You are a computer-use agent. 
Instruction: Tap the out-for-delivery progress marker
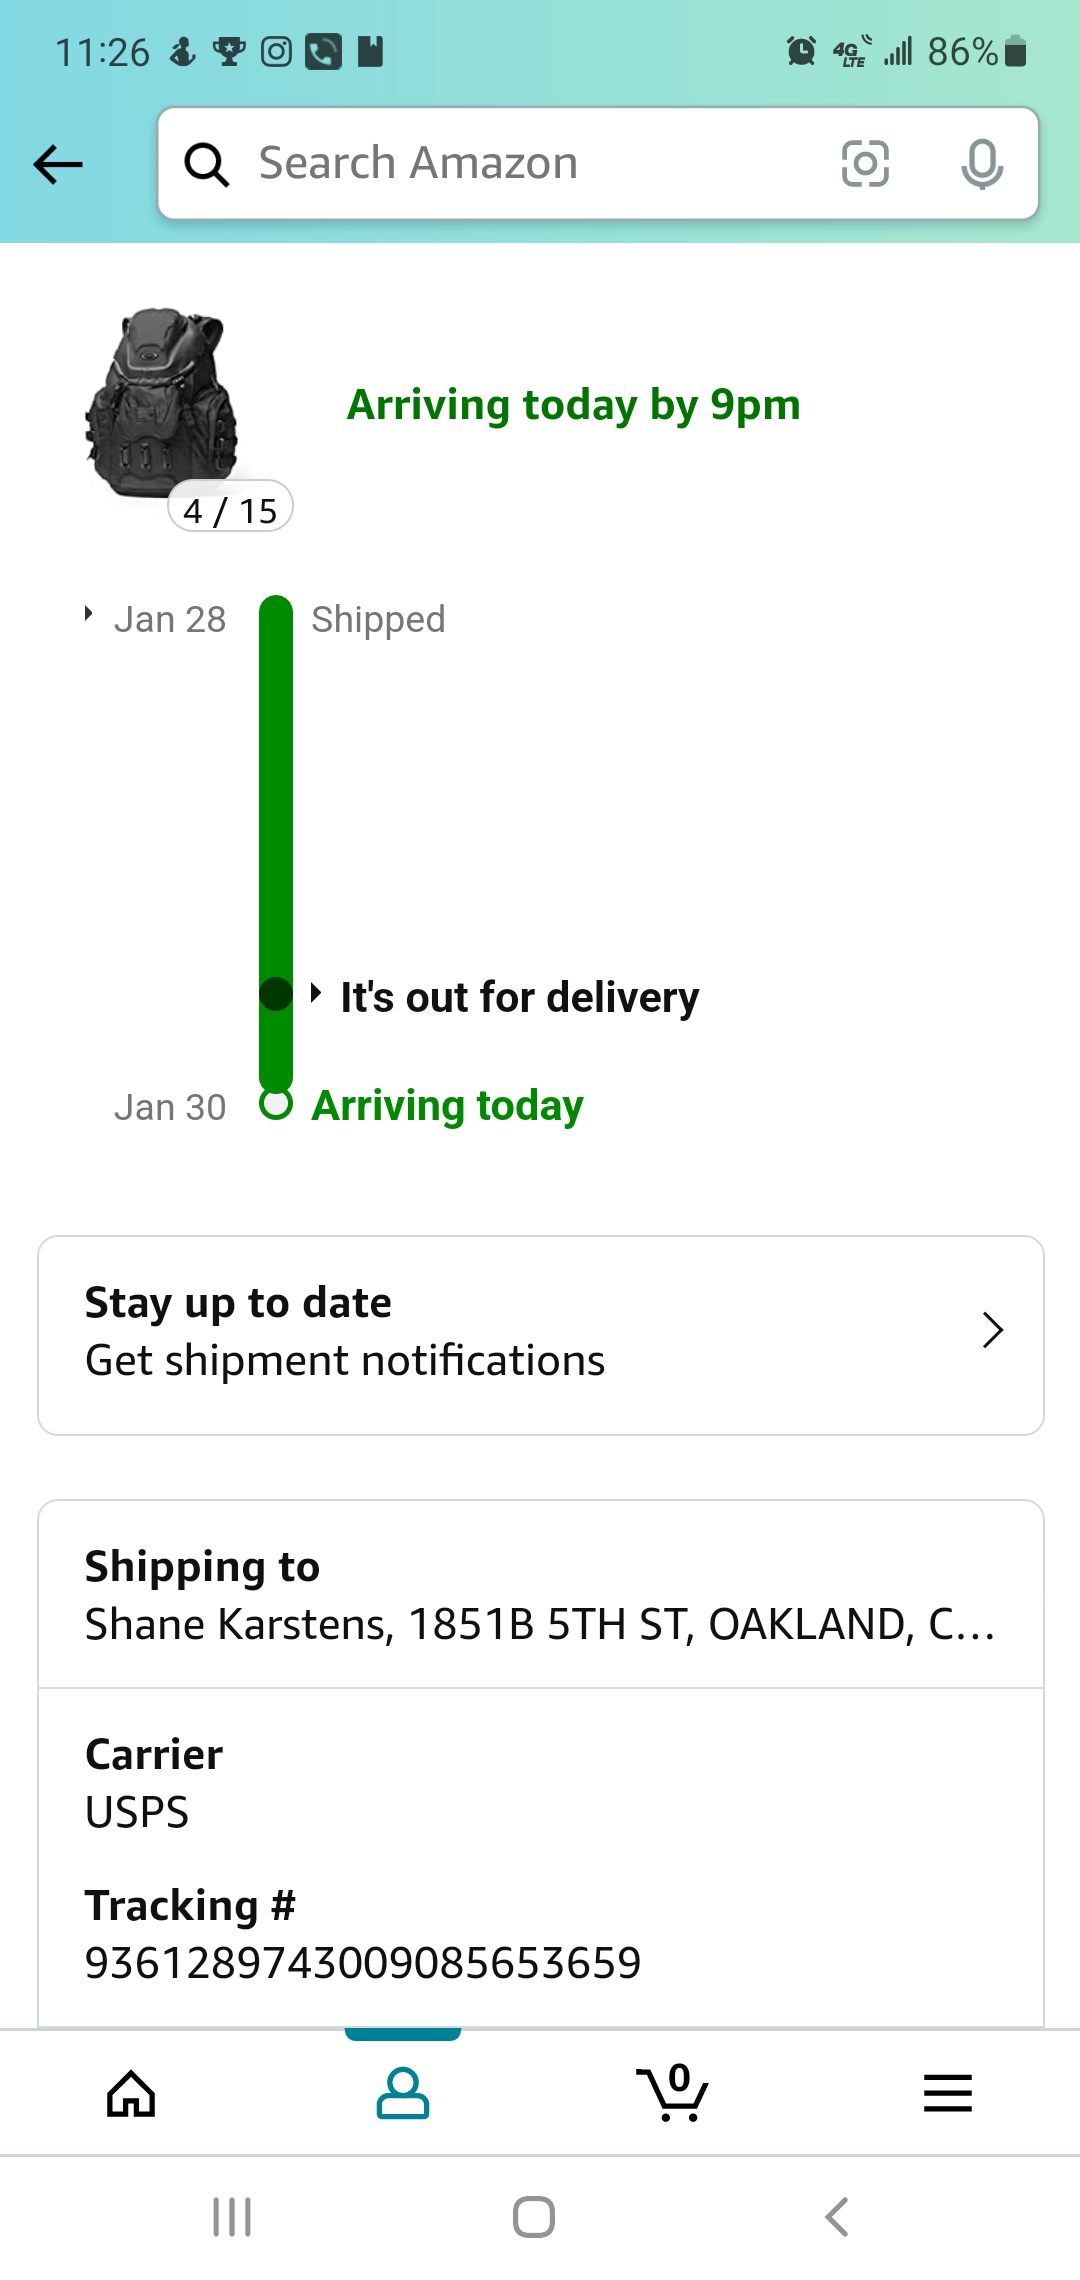point(275,994)
